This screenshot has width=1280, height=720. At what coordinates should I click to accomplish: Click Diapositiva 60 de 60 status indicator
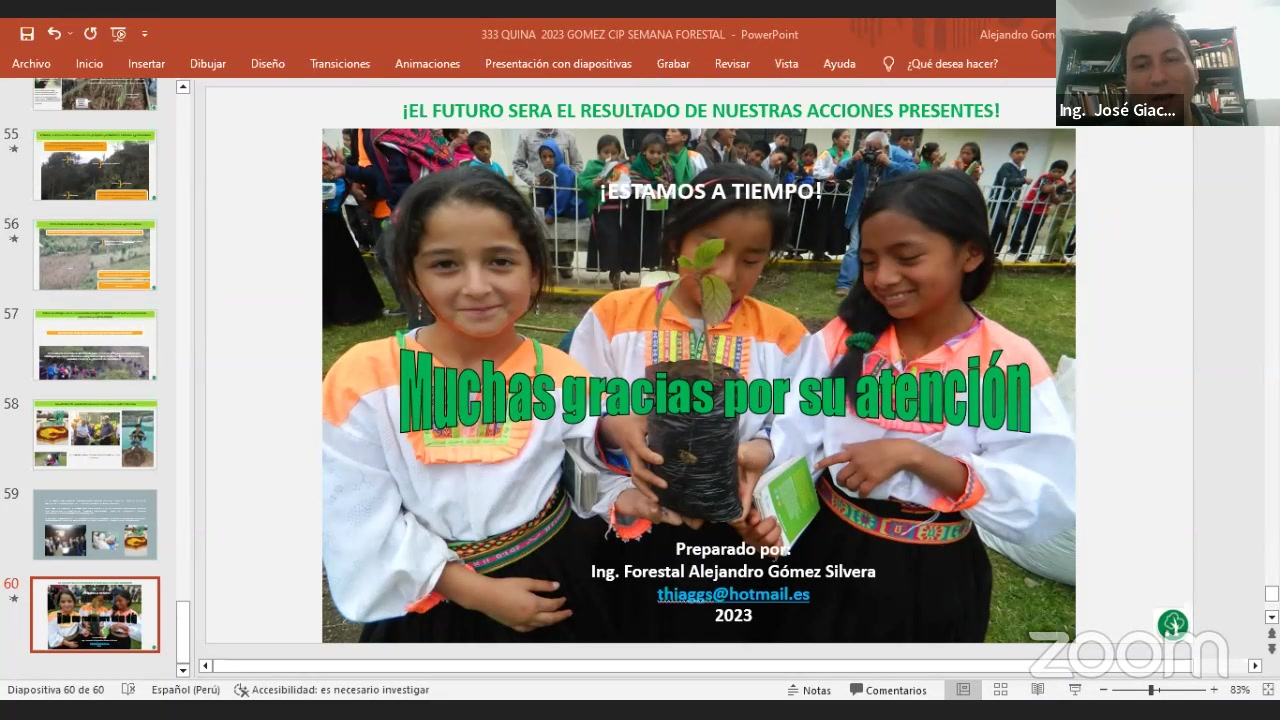[56, 690]
